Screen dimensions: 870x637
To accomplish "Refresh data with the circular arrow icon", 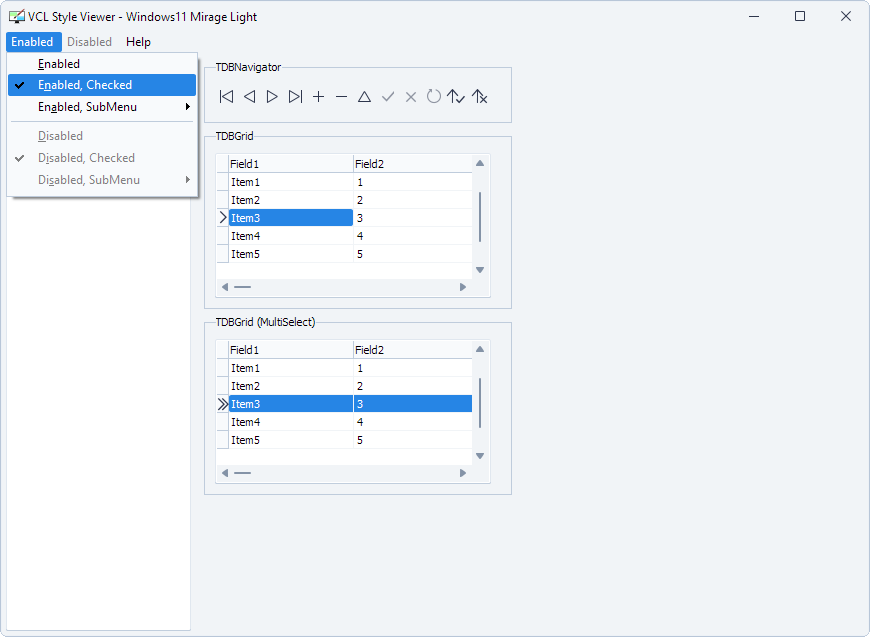I will click(433, 97).
